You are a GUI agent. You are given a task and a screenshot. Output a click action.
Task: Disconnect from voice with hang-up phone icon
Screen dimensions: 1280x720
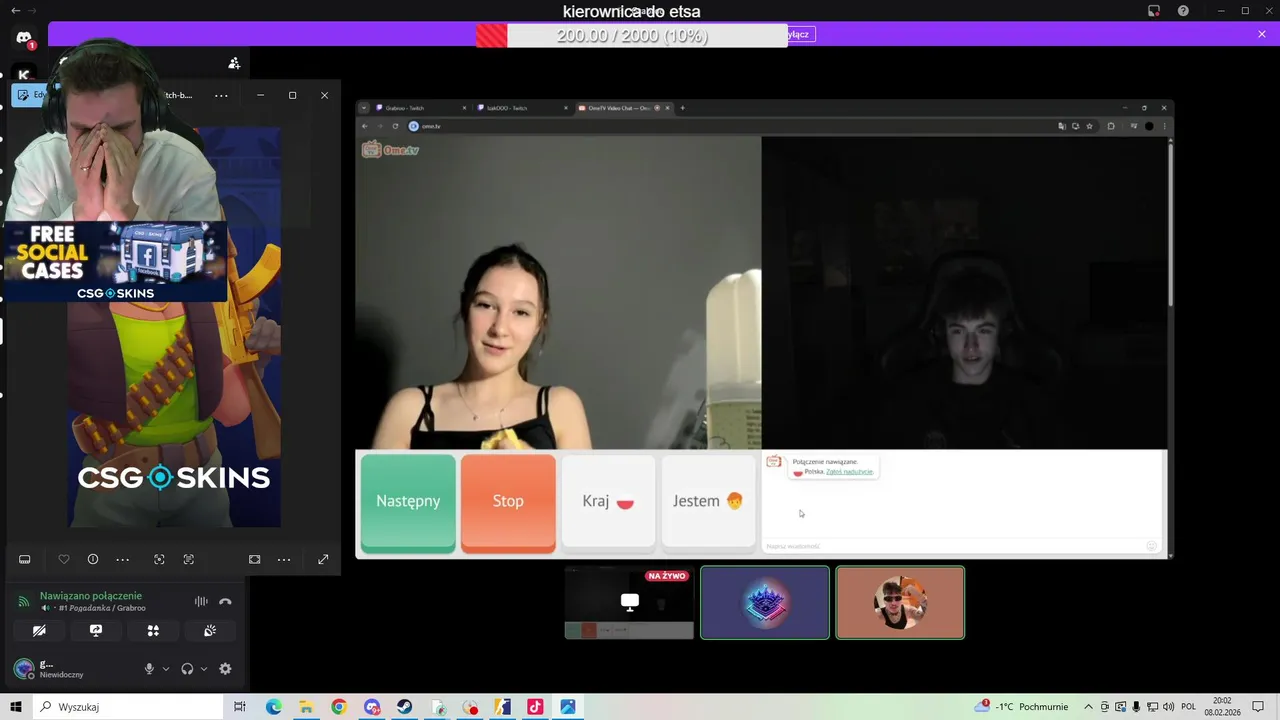[x=225, y=601]
